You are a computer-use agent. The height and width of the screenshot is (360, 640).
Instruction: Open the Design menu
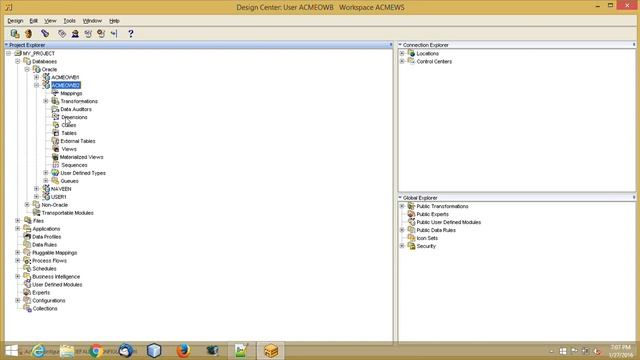click(15, 21)
